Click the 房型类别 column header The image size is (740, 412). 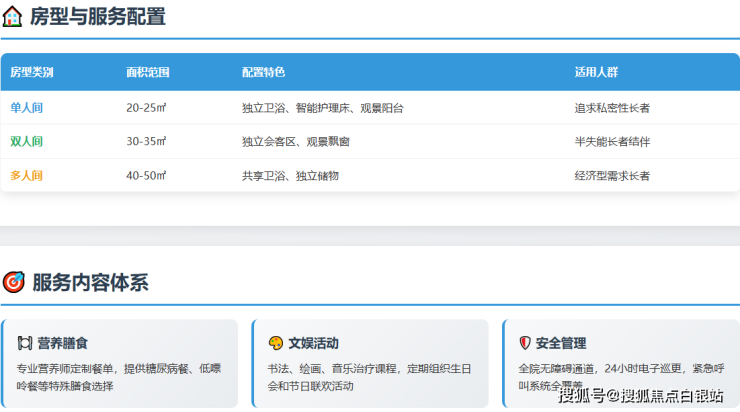(x=32, y=73)
